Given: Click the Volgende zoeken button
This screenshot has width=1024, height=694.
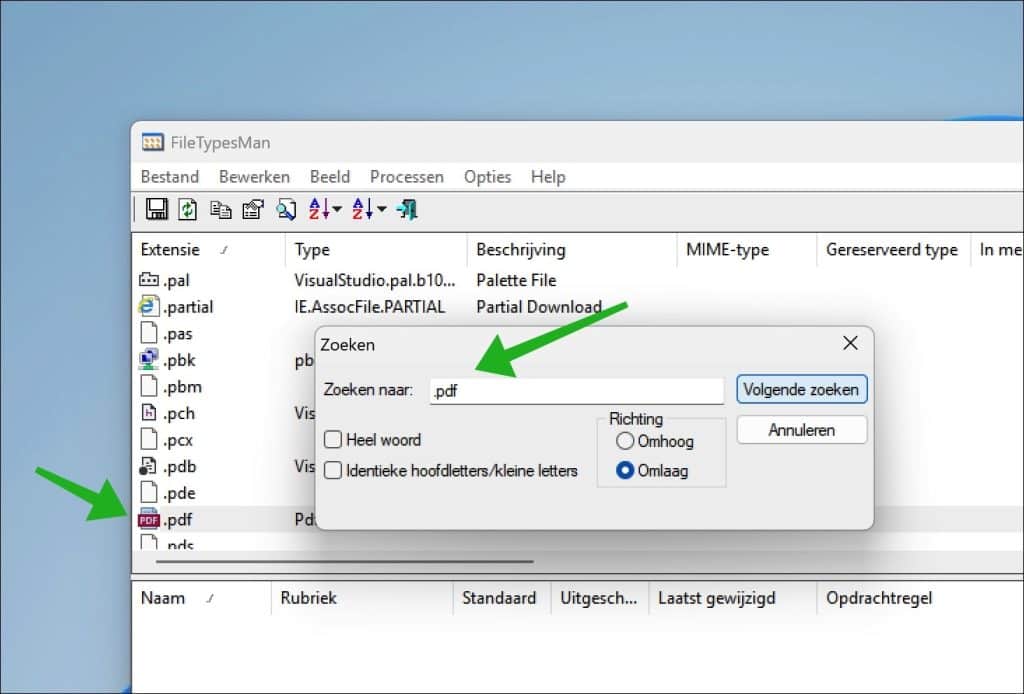Looking at the screenshot, I should coord(801,389).
